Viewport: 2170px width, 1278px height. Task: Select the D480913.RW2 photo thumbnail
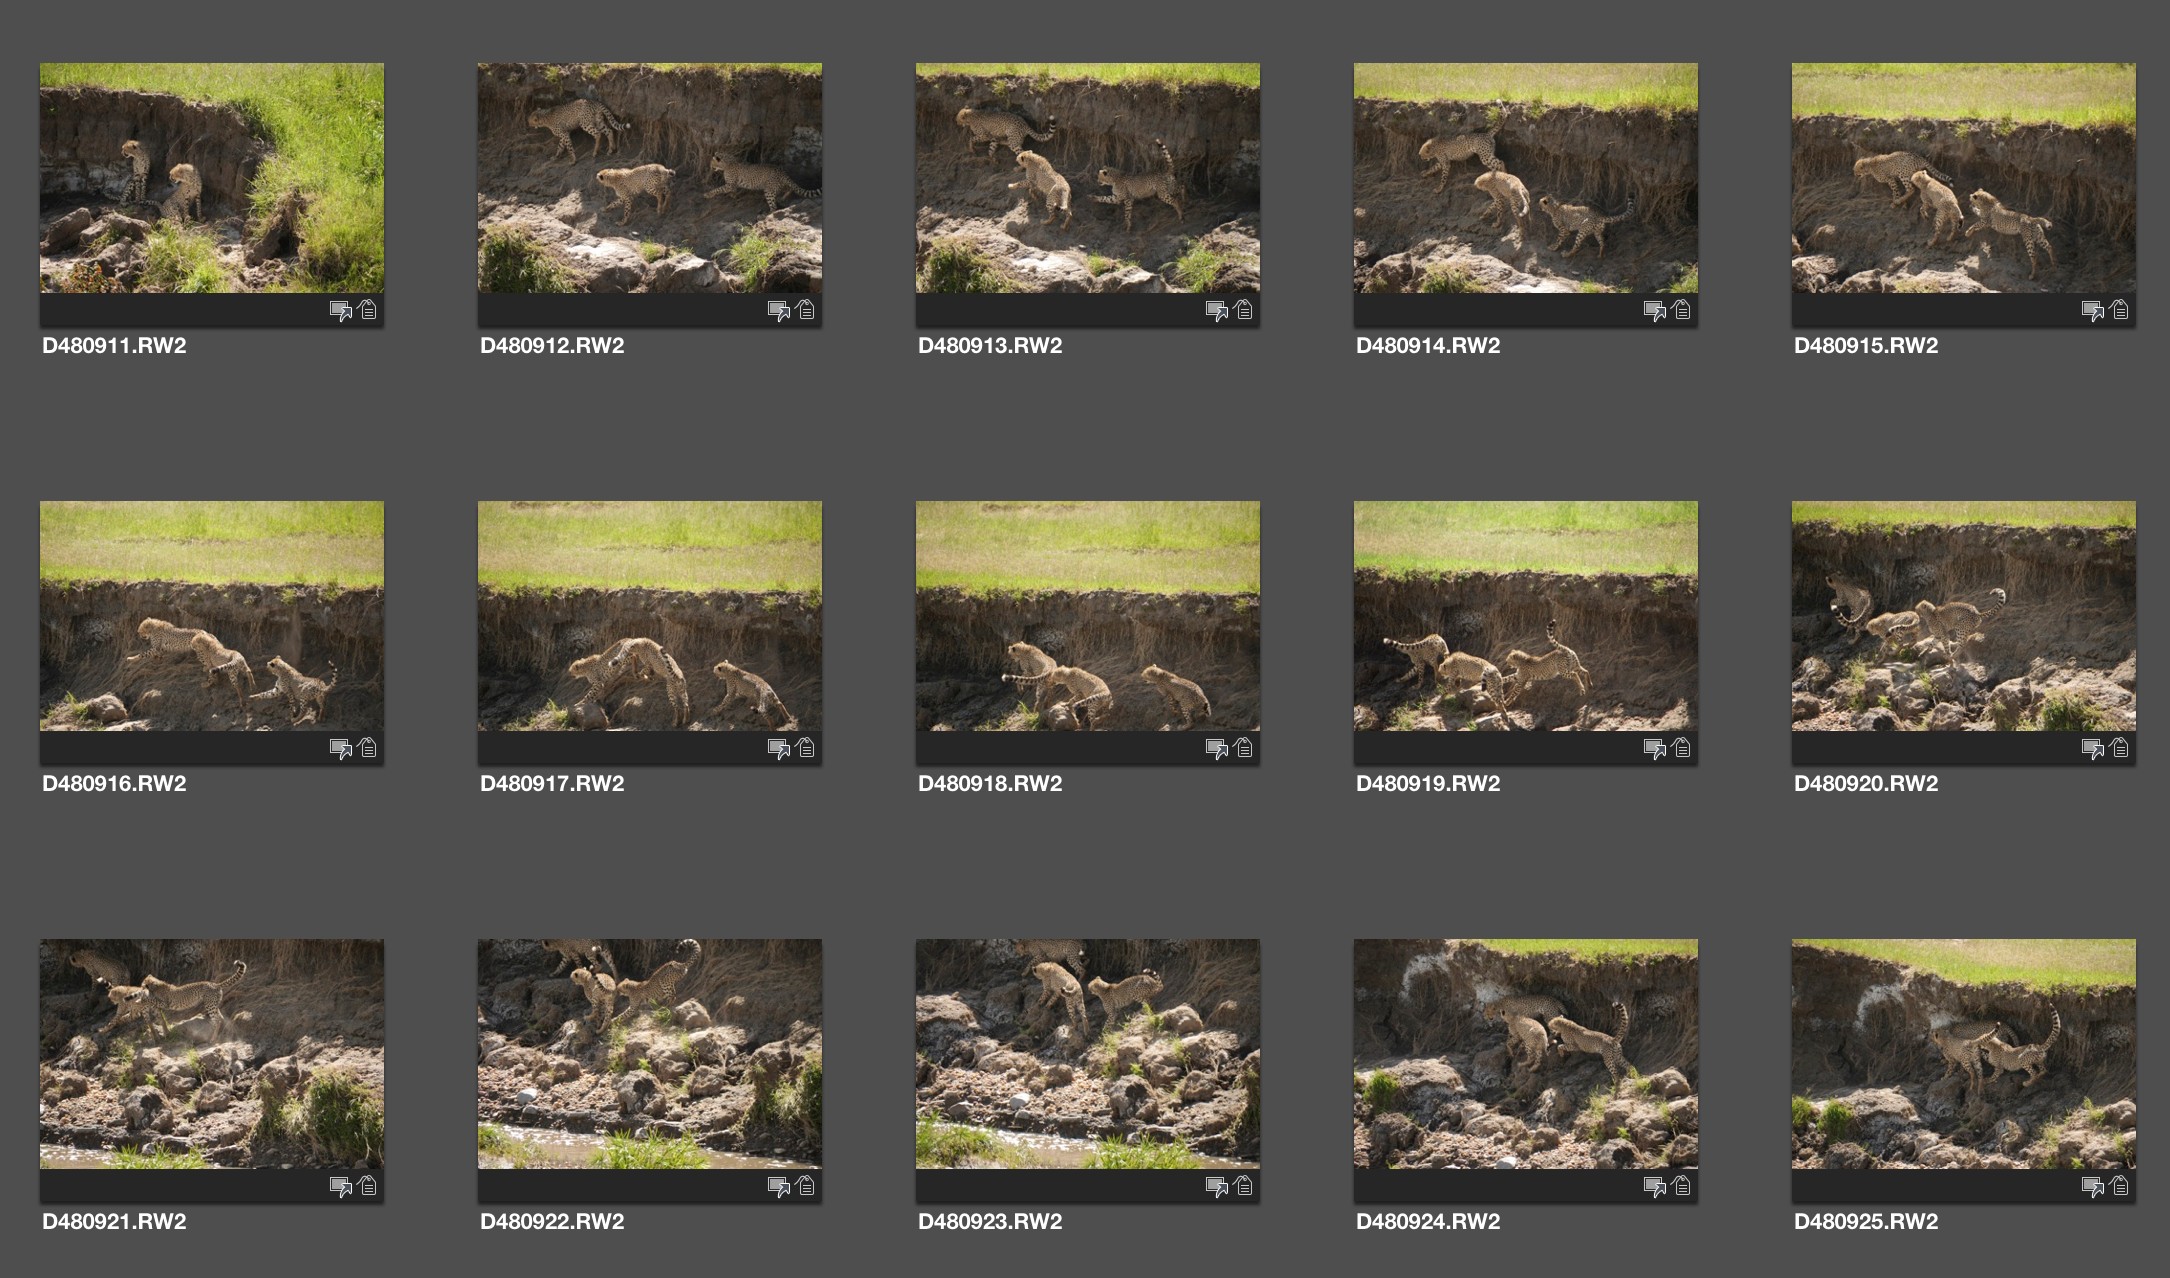tap(1088, 178)
